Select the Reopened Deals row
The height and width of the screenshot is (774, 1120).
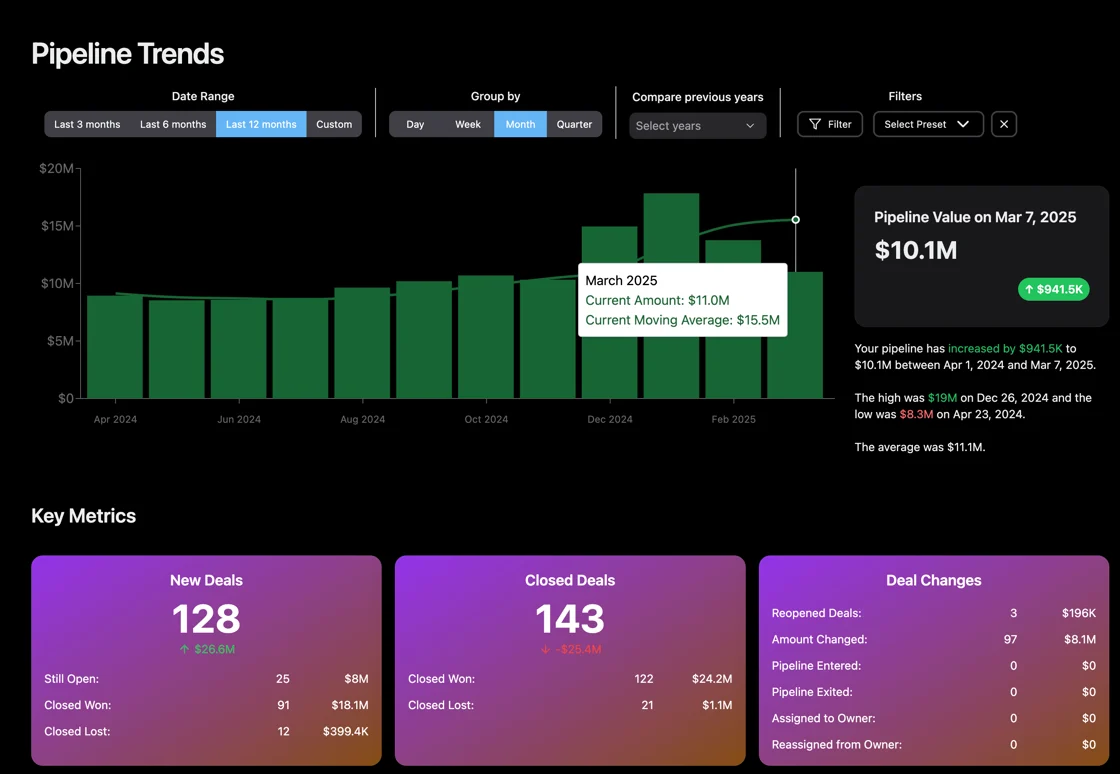933,613
